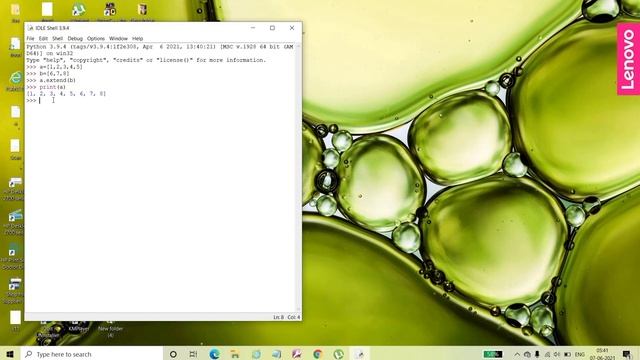This screenshot has width=640, height=360.
Task: Open the Debug menu
Action: (x=75, y=38)
